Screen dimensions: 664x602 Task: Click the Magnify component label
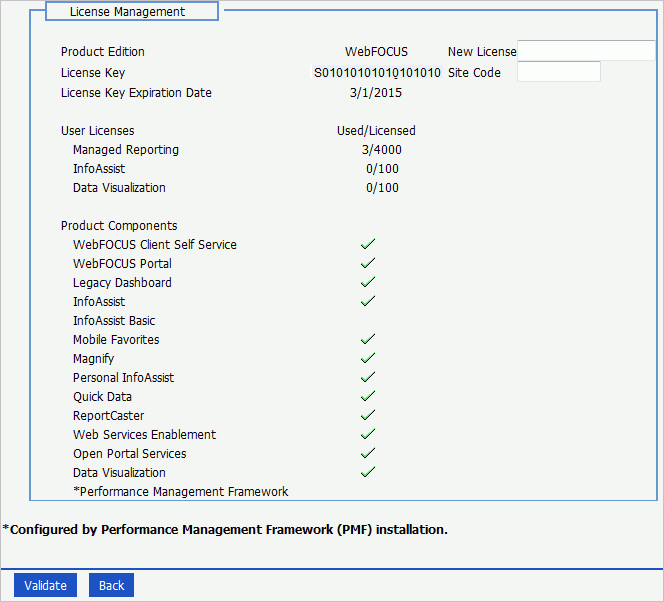pos(93,359)
